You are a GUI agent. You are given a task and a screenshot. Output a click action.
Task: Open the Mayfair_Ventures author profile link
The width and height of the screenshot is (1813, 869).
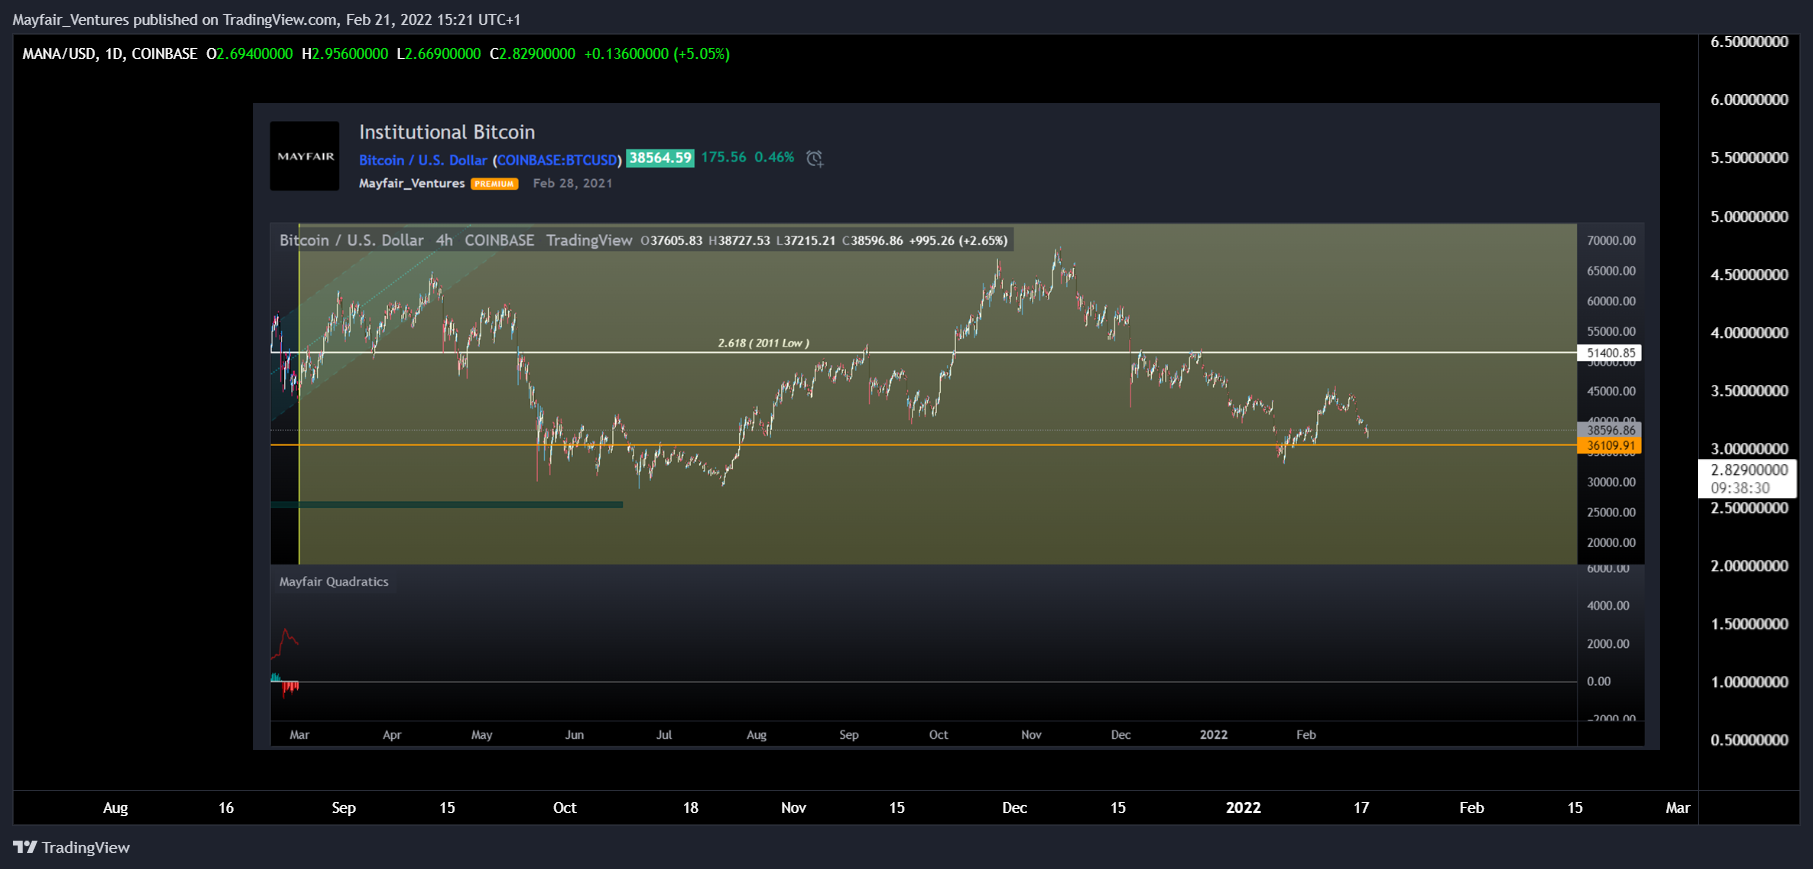(x=412, y=183)
